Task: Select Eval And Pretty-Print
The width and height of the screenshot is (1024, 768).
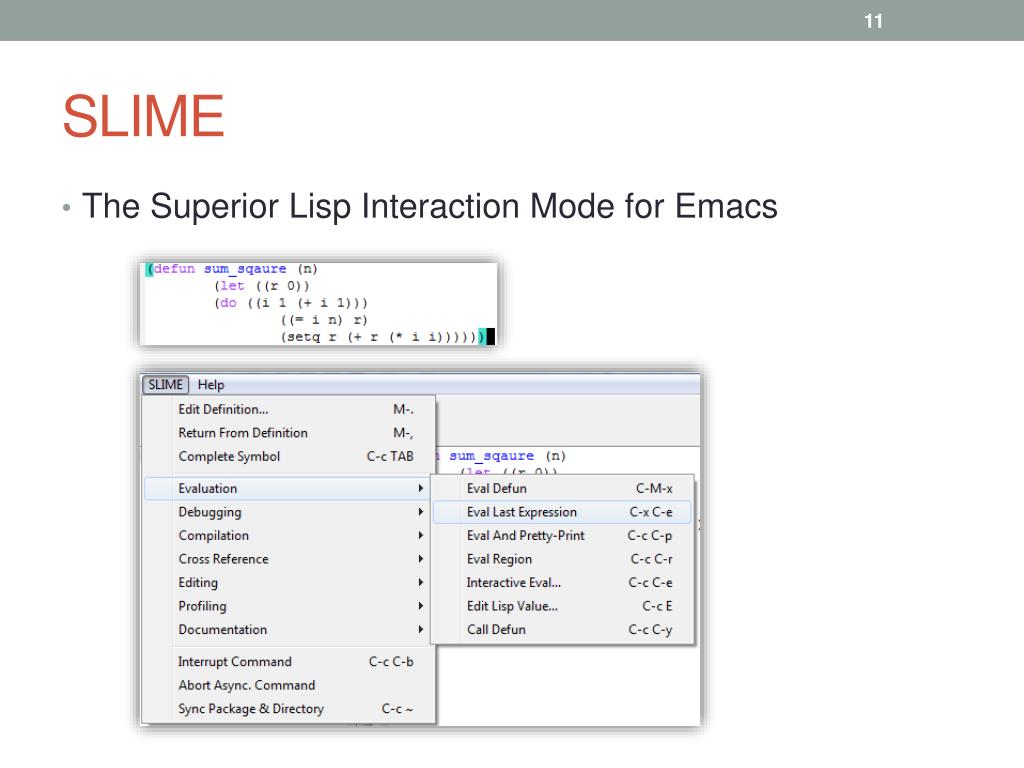Action: tap(562, 536)
